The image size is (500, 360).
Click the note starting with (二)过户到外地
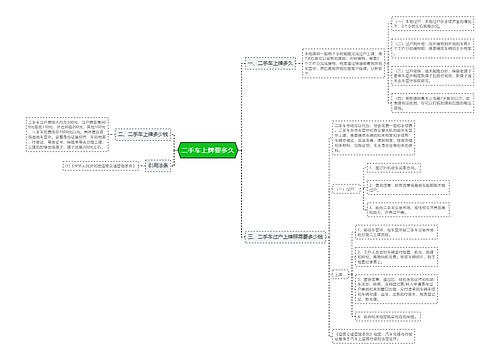[x=432, y=48]
